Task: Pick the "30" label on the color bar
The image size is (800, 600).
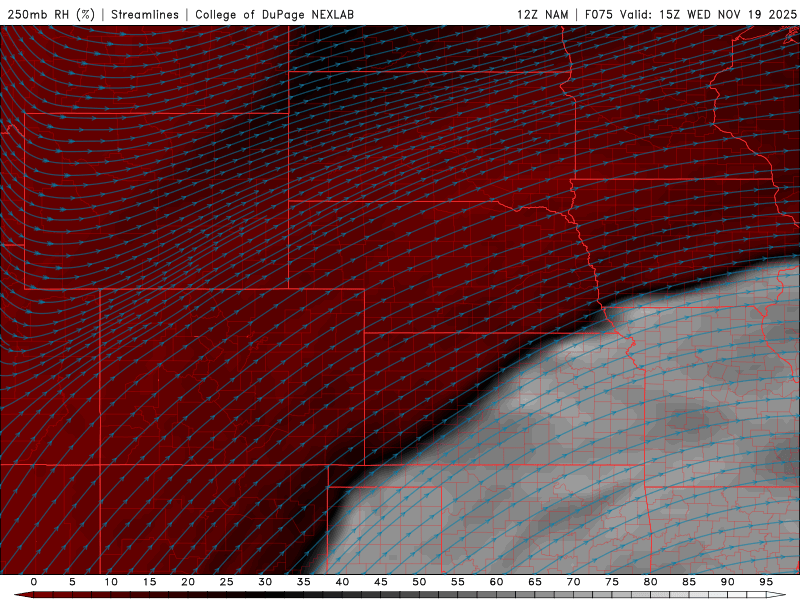Action: coord(265,582)
